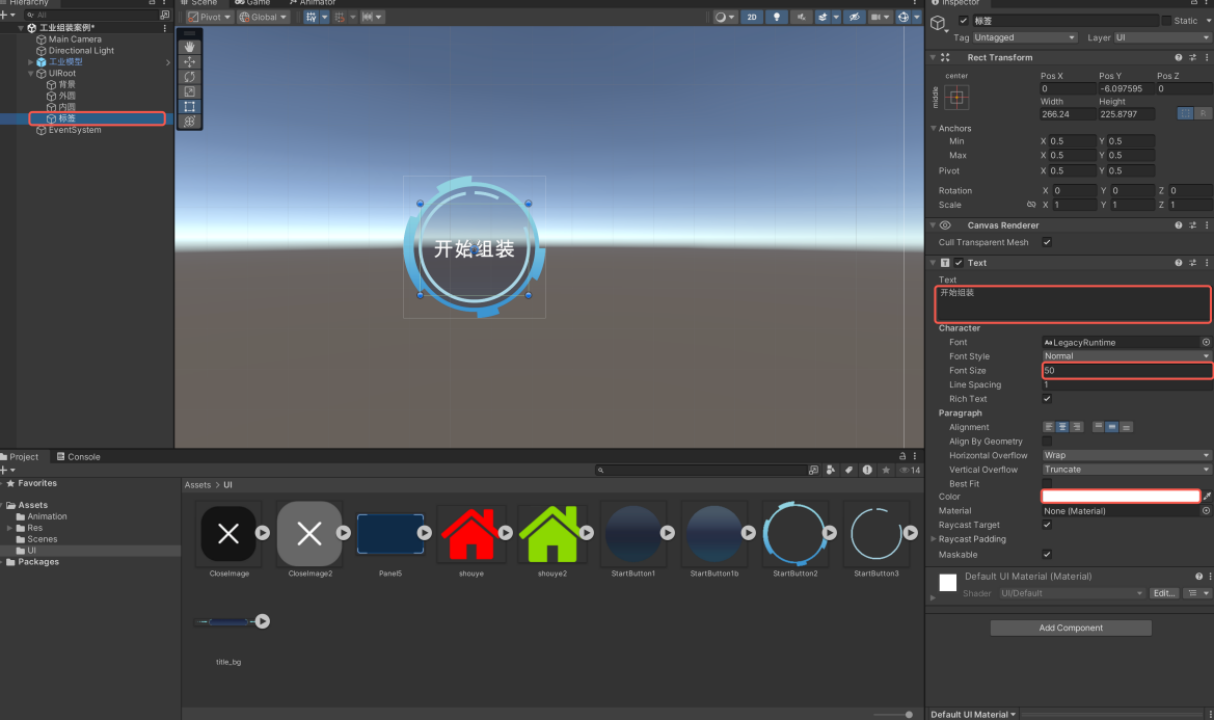Collapse the Anchors section
Screen dimensions: 1214x720
coord(933,129)
